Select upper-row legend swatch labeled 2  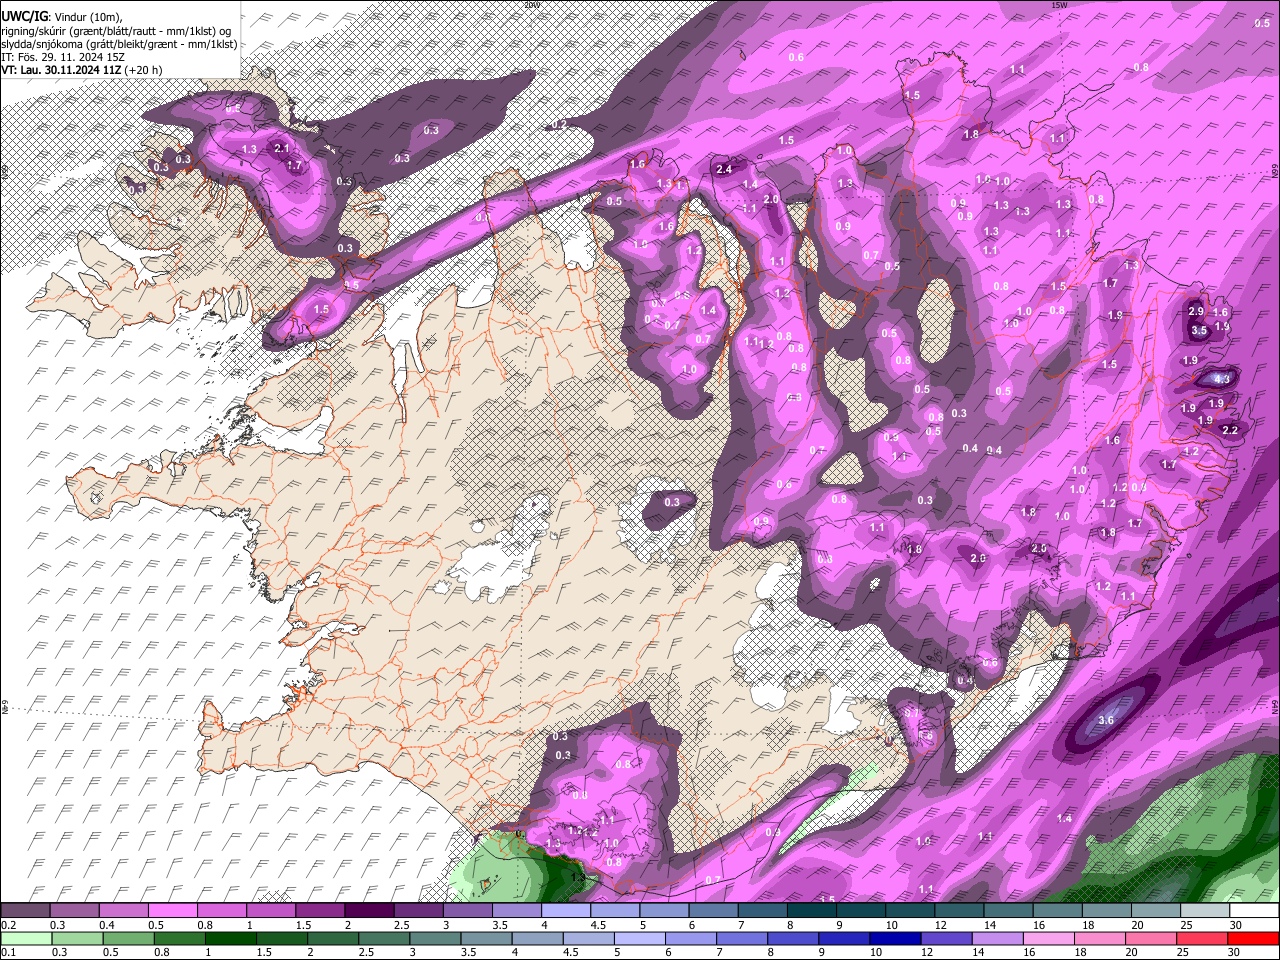pyautogui.click(x=369, y=911)
